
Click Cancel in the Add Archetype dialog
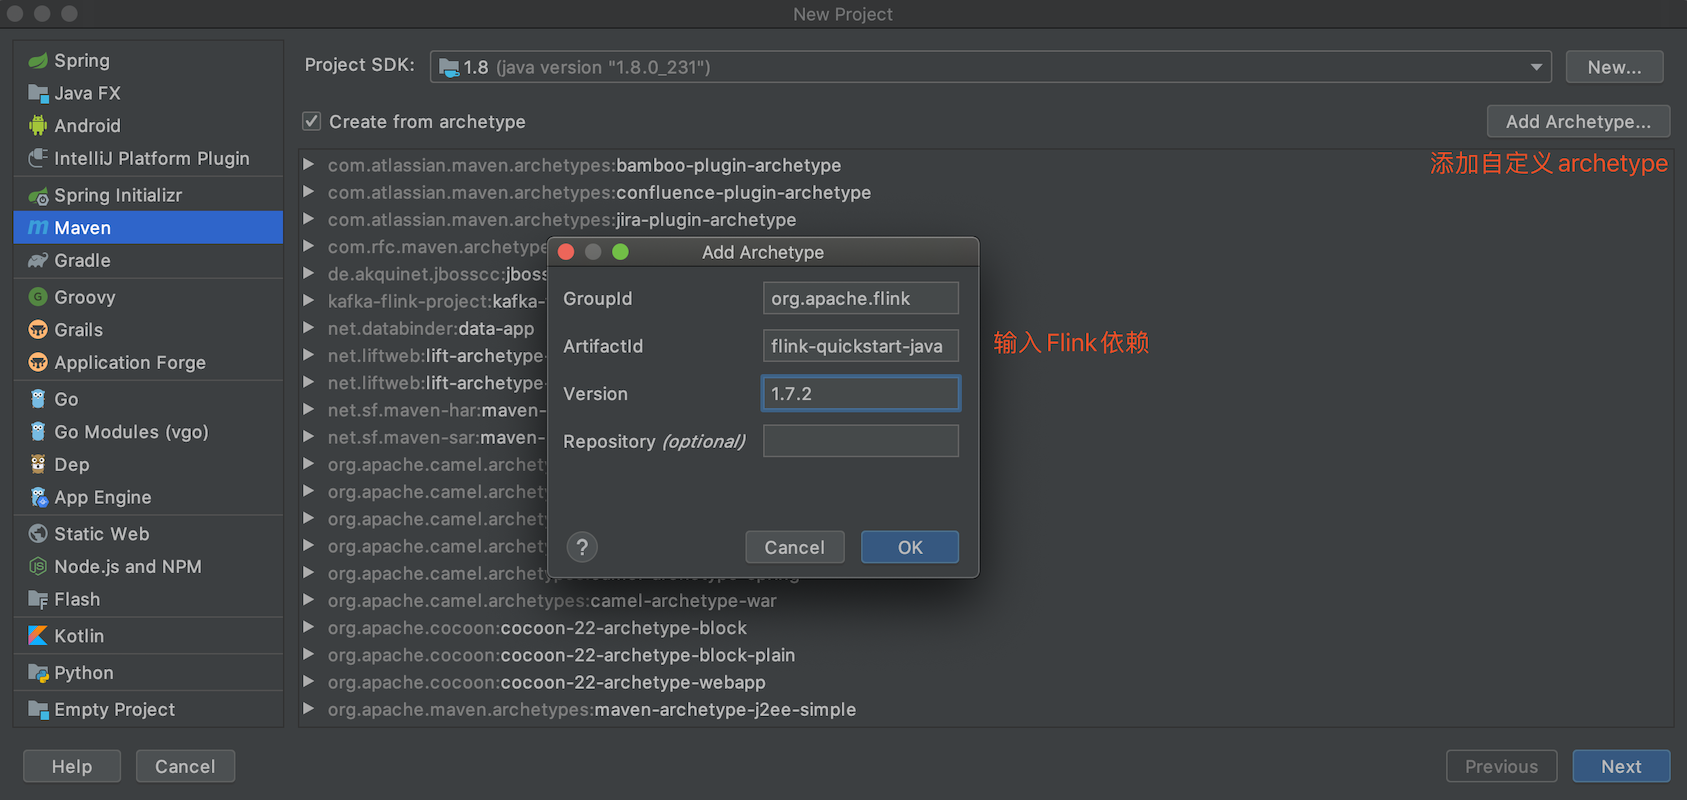pyautogui.click(x=794, y=547)
